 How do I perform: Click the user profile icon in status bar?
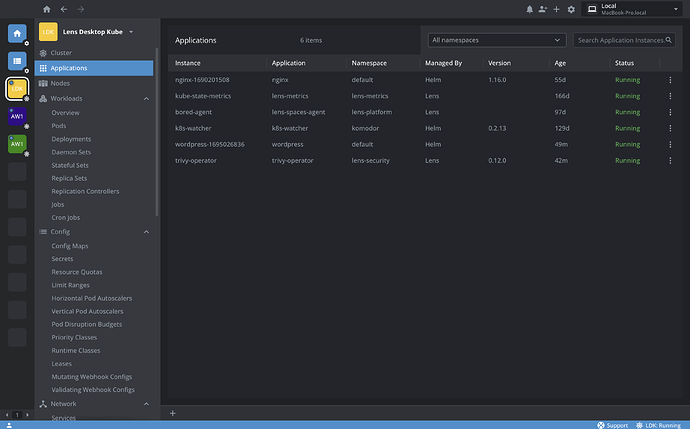[x=9, y=425]
